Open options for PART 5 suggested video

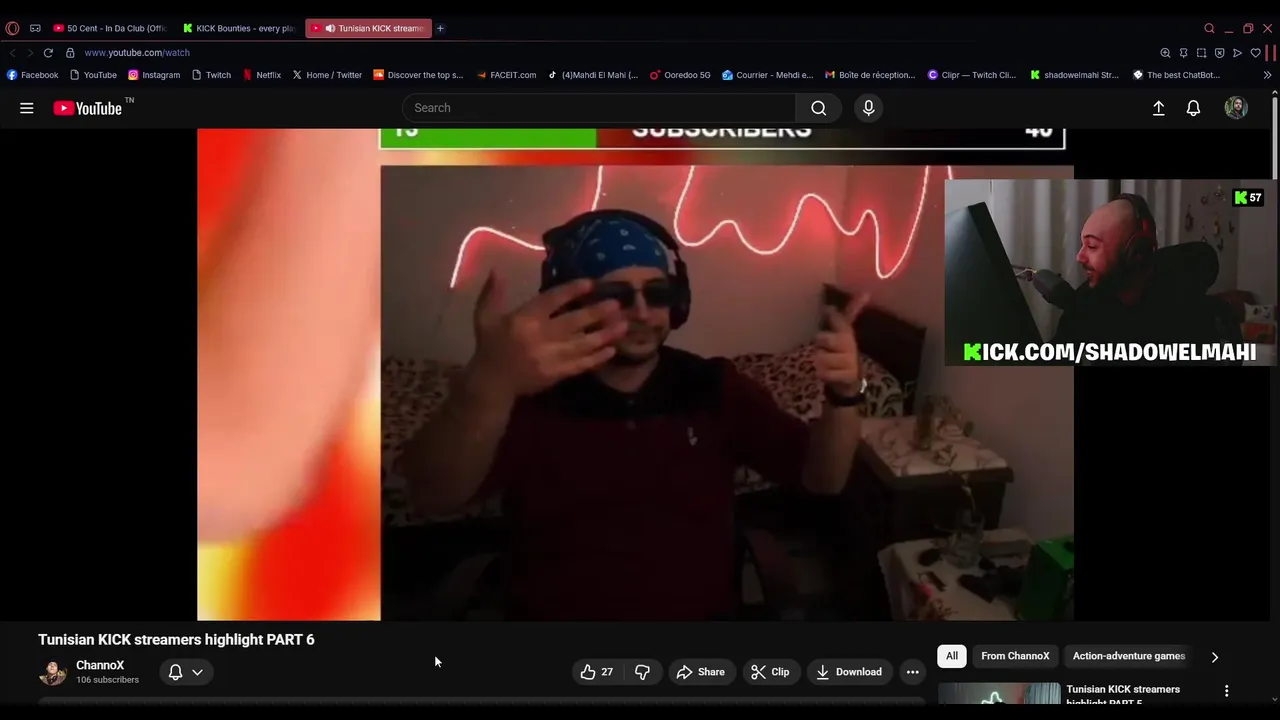[x=1226, y=690]
